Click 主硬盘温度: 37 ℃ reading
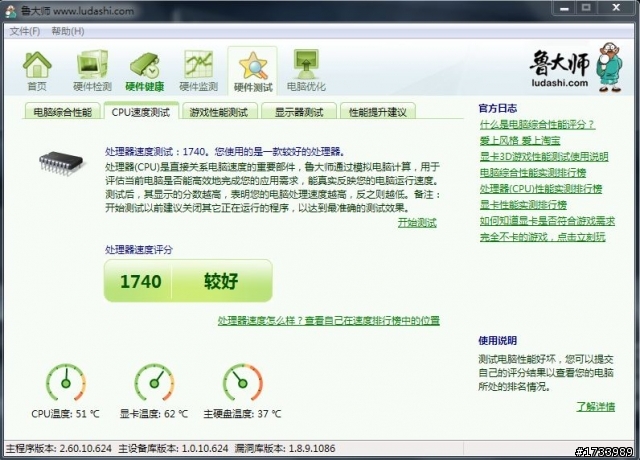Image resolution: width=640 pixels, height=460 pixels. [x=242, y=413]
